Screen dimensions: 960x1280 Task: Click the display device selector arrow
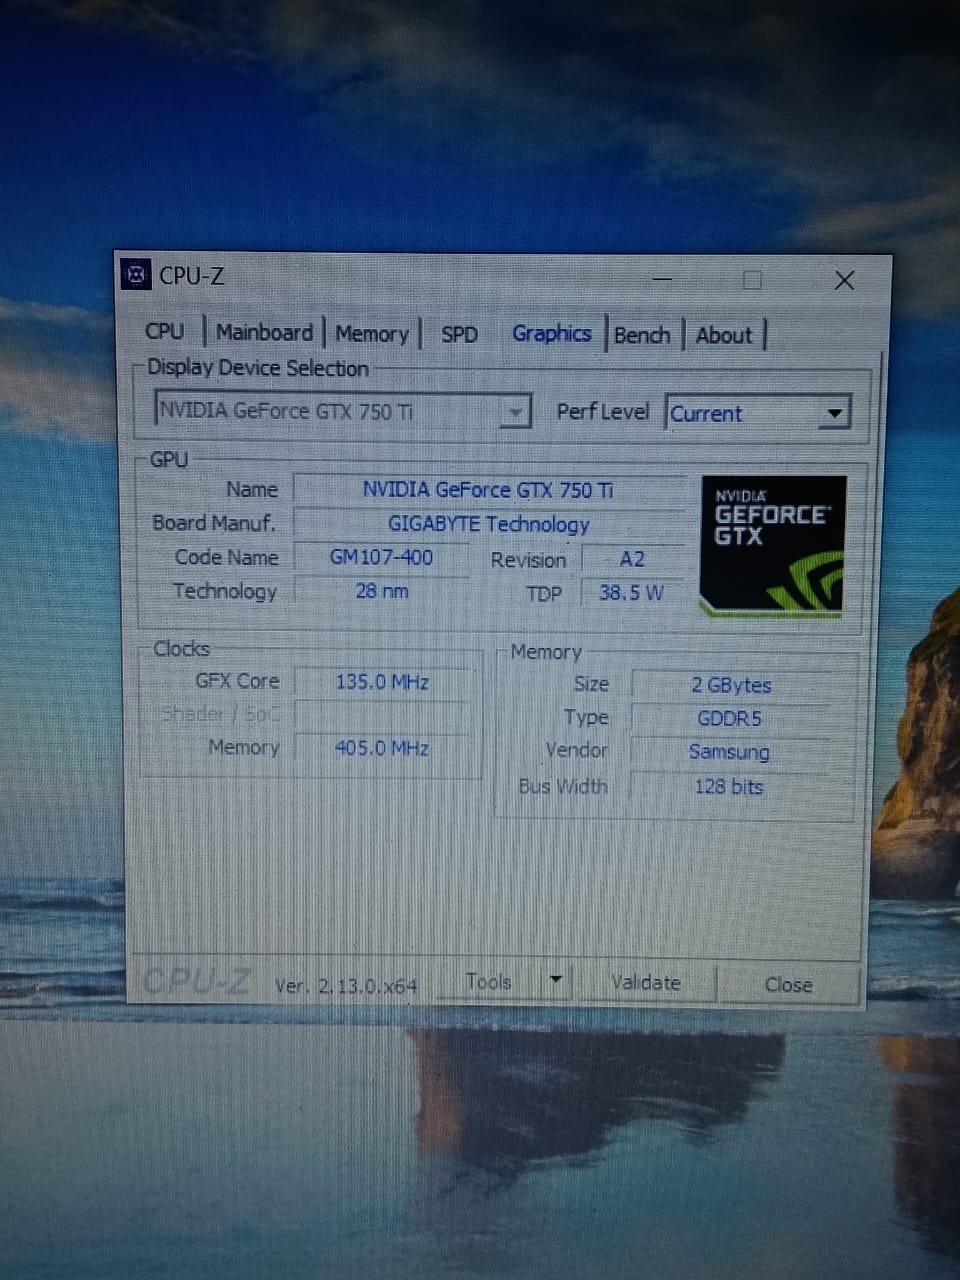pos(516,411)
